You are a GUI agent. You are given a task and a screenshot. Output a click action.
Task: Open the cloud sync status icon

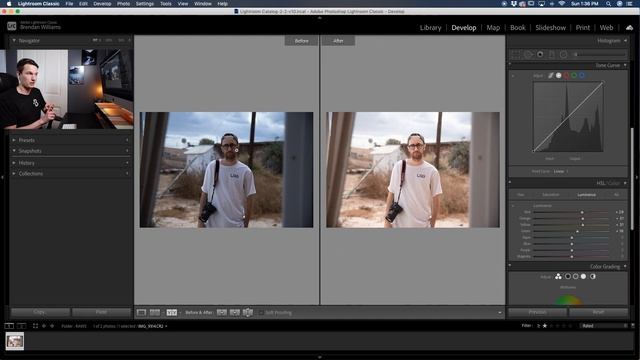pyautogui.click(x=629, y=28)
